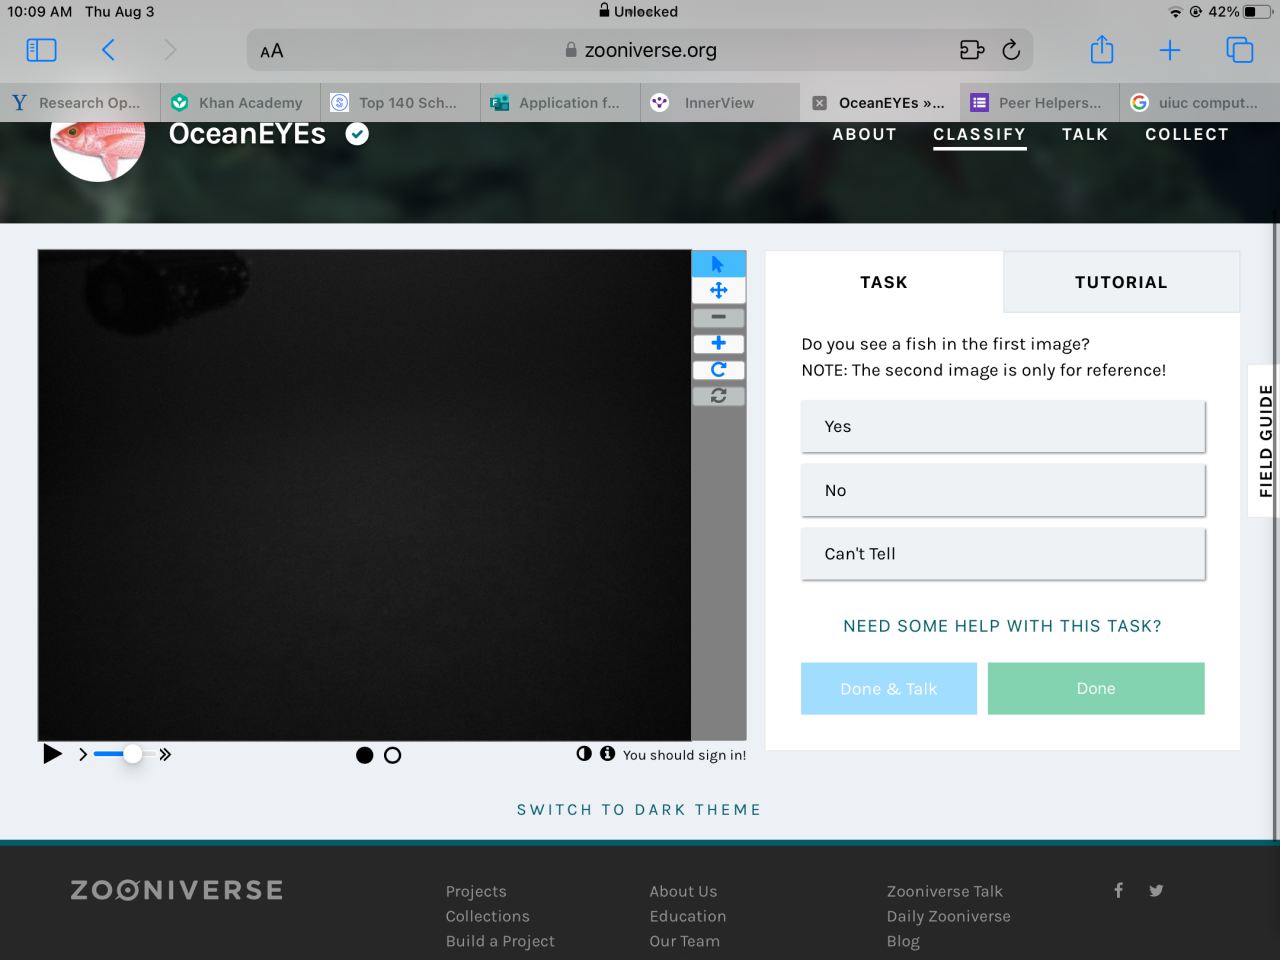The width and height of the screenshot is (1280, 960).
Task: Switch to the Research Op... tab
Action: (80, 102)
